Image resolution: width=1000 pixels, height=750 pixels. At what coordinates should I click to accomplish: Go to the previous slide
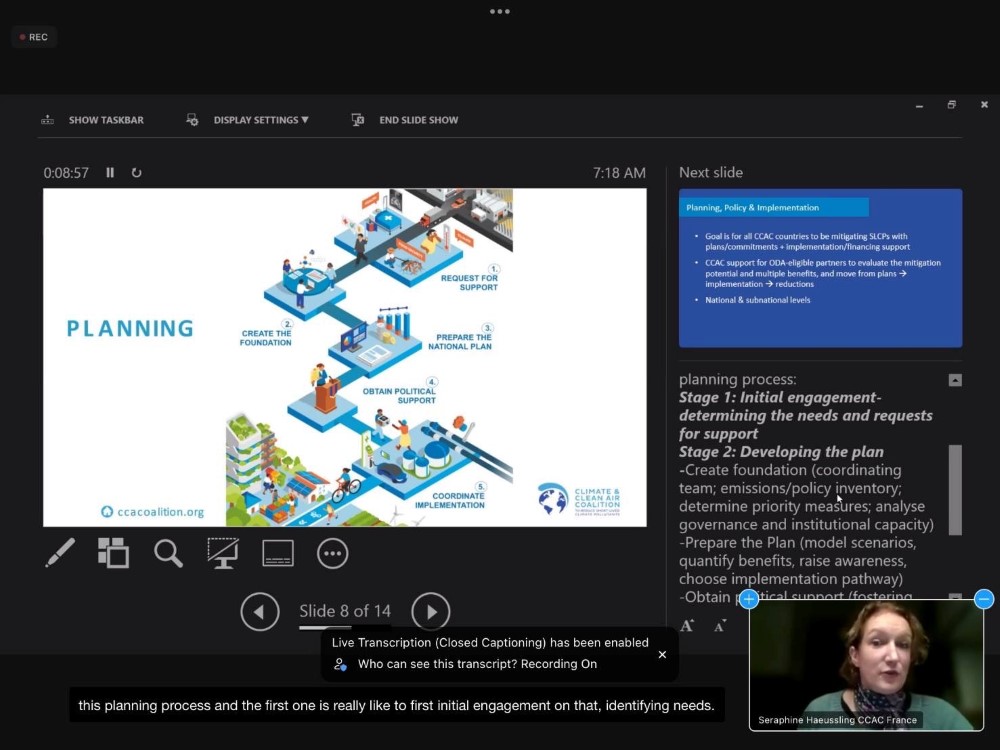(259, 611)
